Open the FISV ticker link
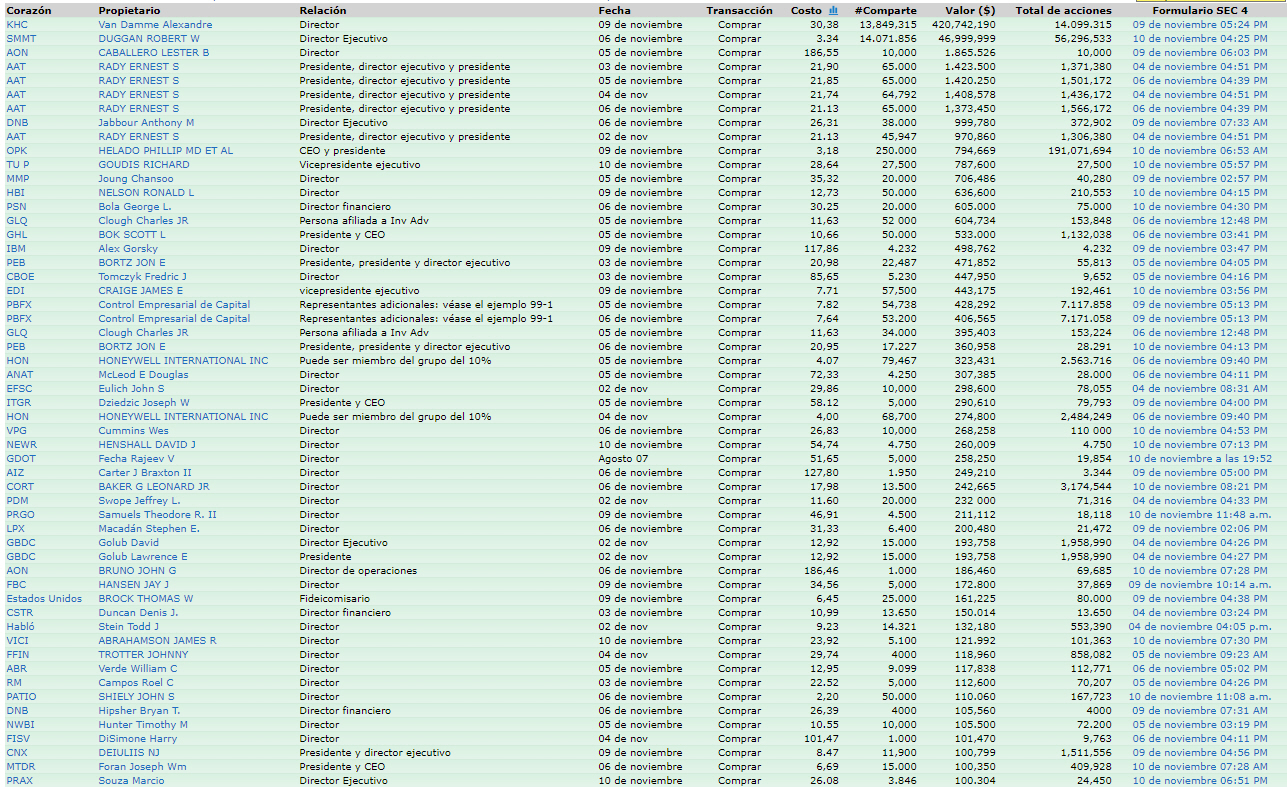This screenshot has height=788, width=1287. (x=18, y=738)
